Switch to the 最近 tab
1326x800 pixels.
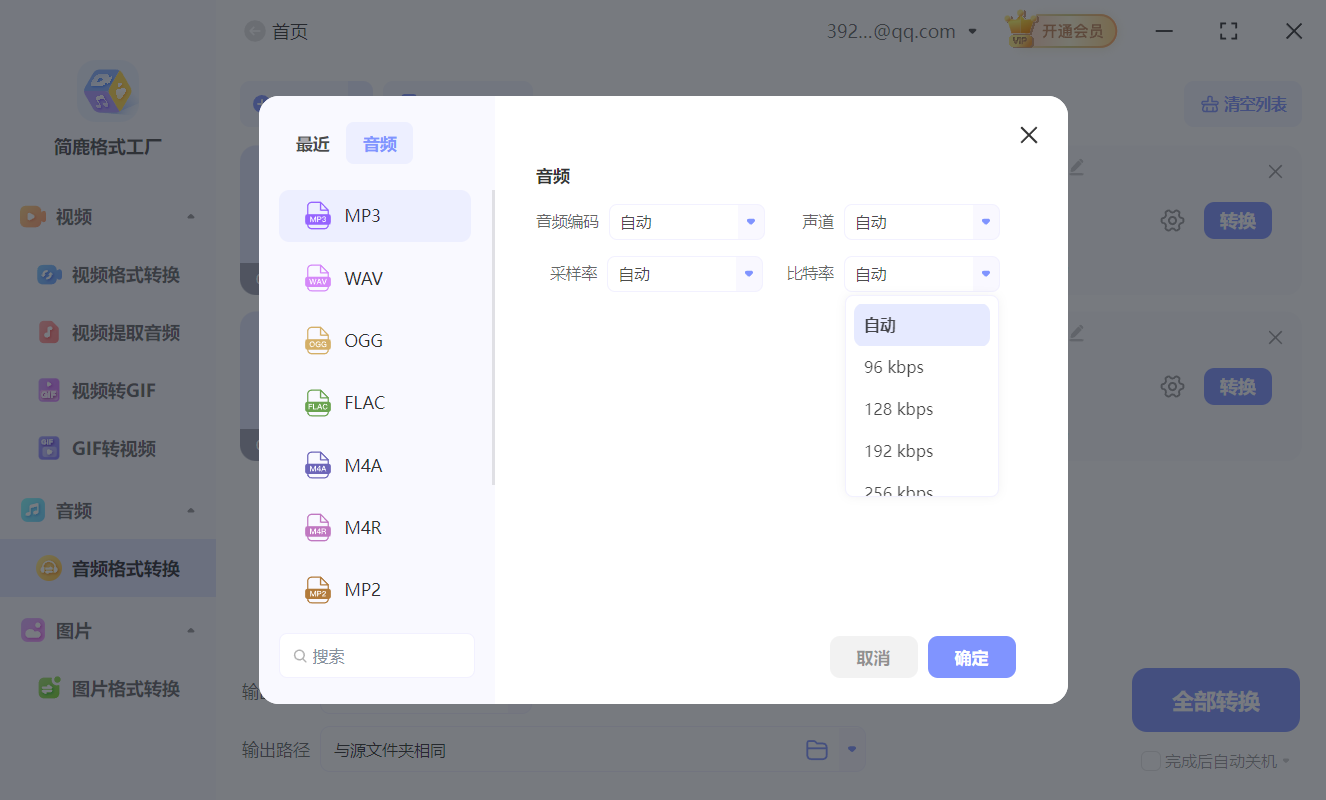point(311,143)
